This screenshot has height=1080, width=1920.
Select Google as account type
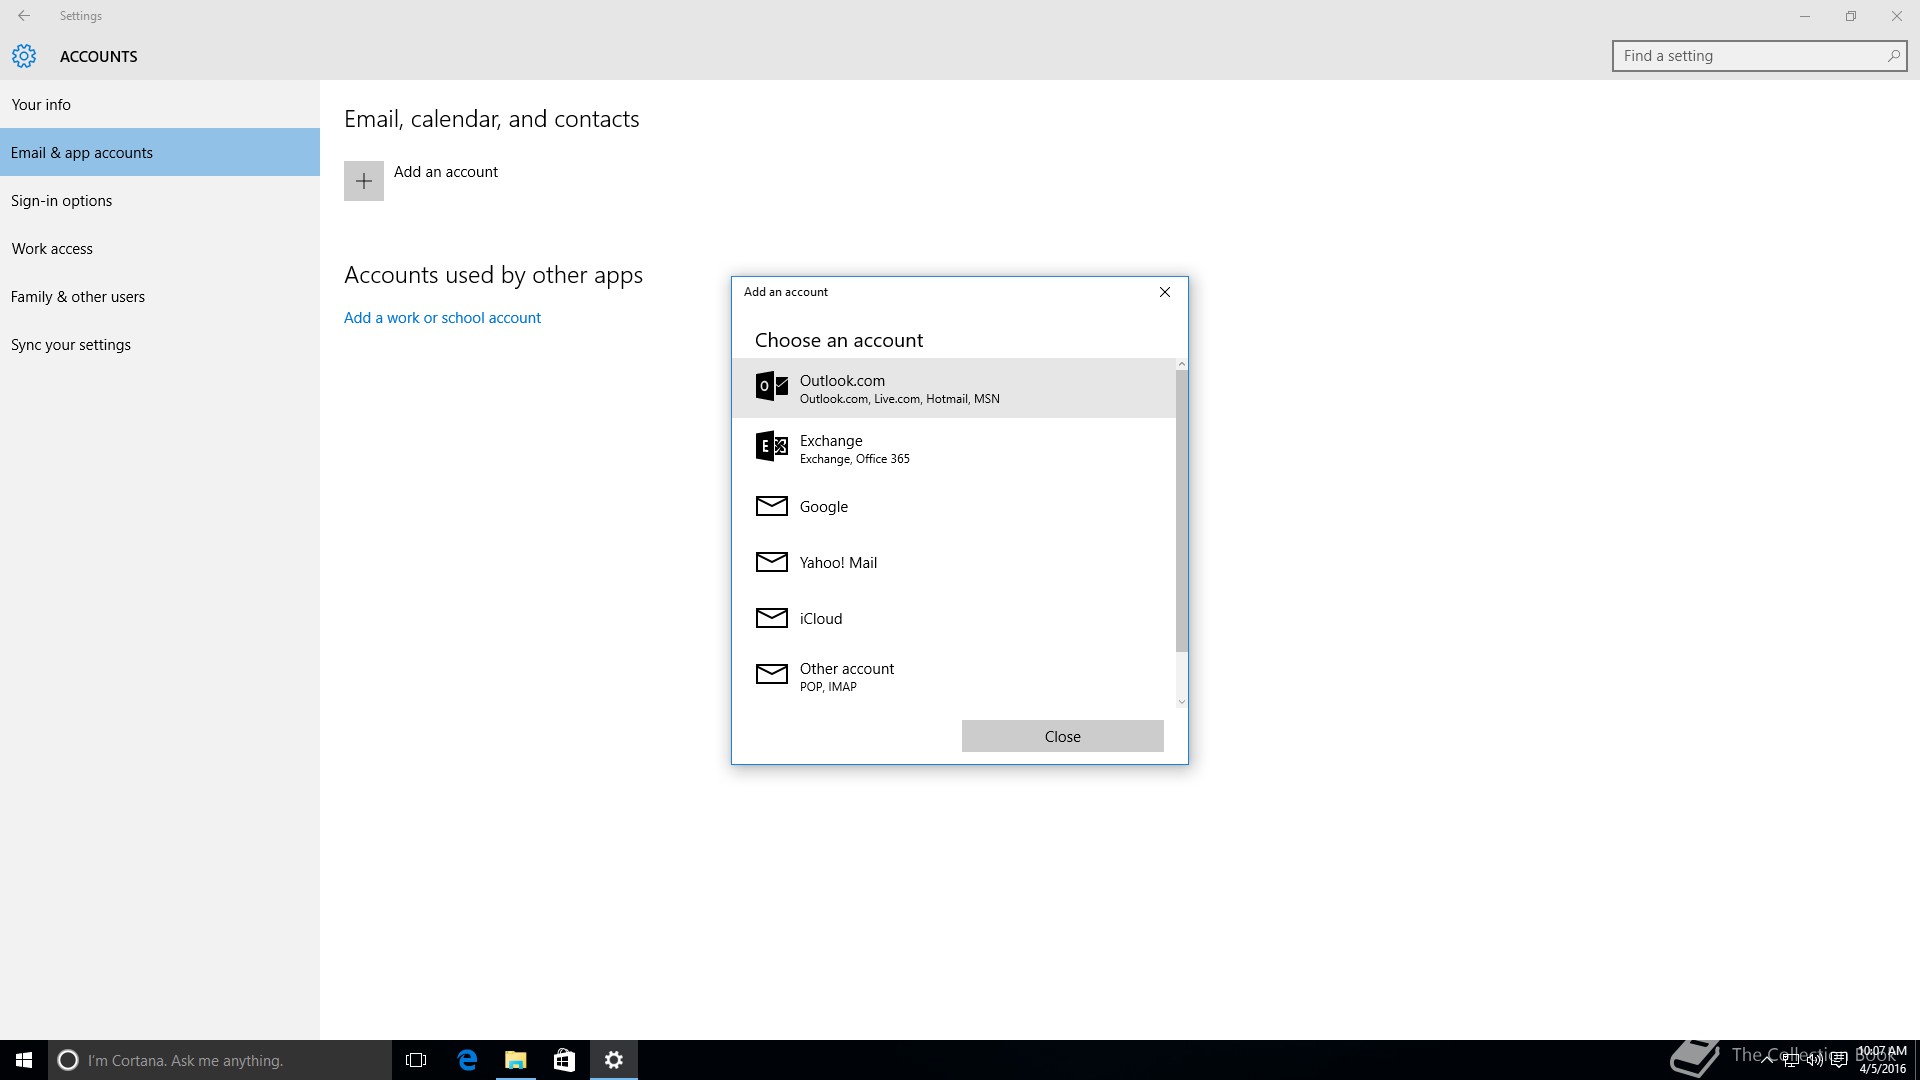pyautogui.click(x=954, y=506)
